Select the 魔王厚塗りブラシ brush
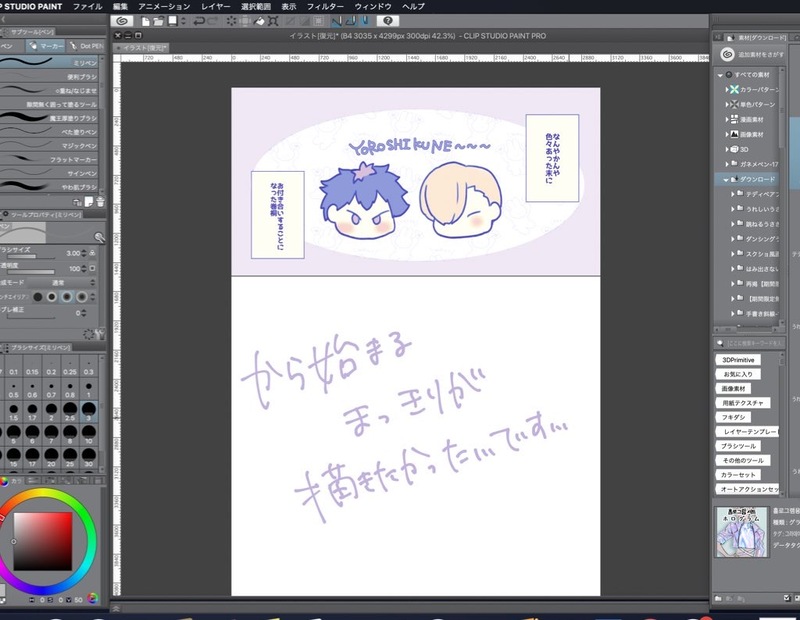Viewport: 800px width, 620px height. click(49, 118)
